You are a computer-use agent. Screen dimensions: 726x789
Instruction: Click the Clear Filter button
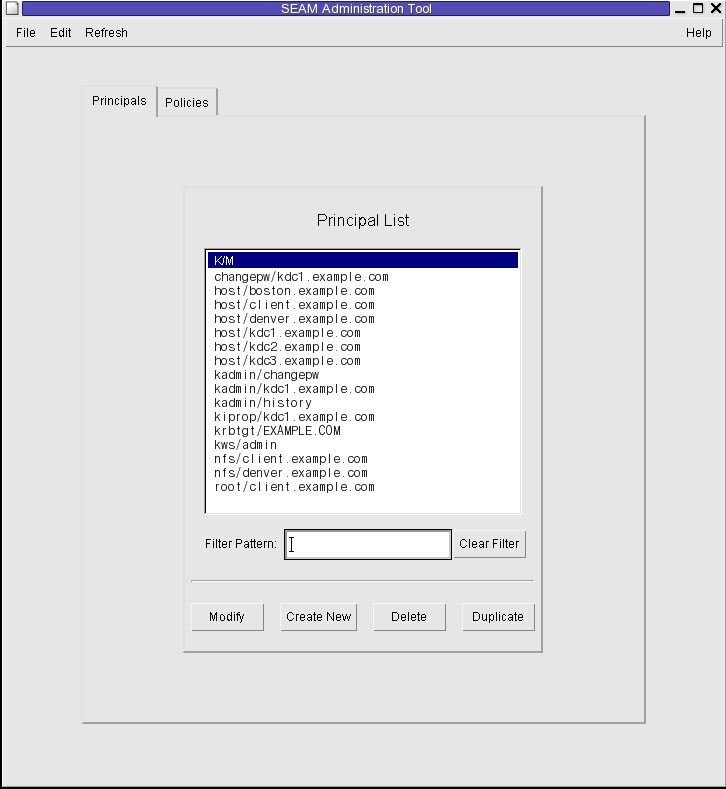[489, 544]
